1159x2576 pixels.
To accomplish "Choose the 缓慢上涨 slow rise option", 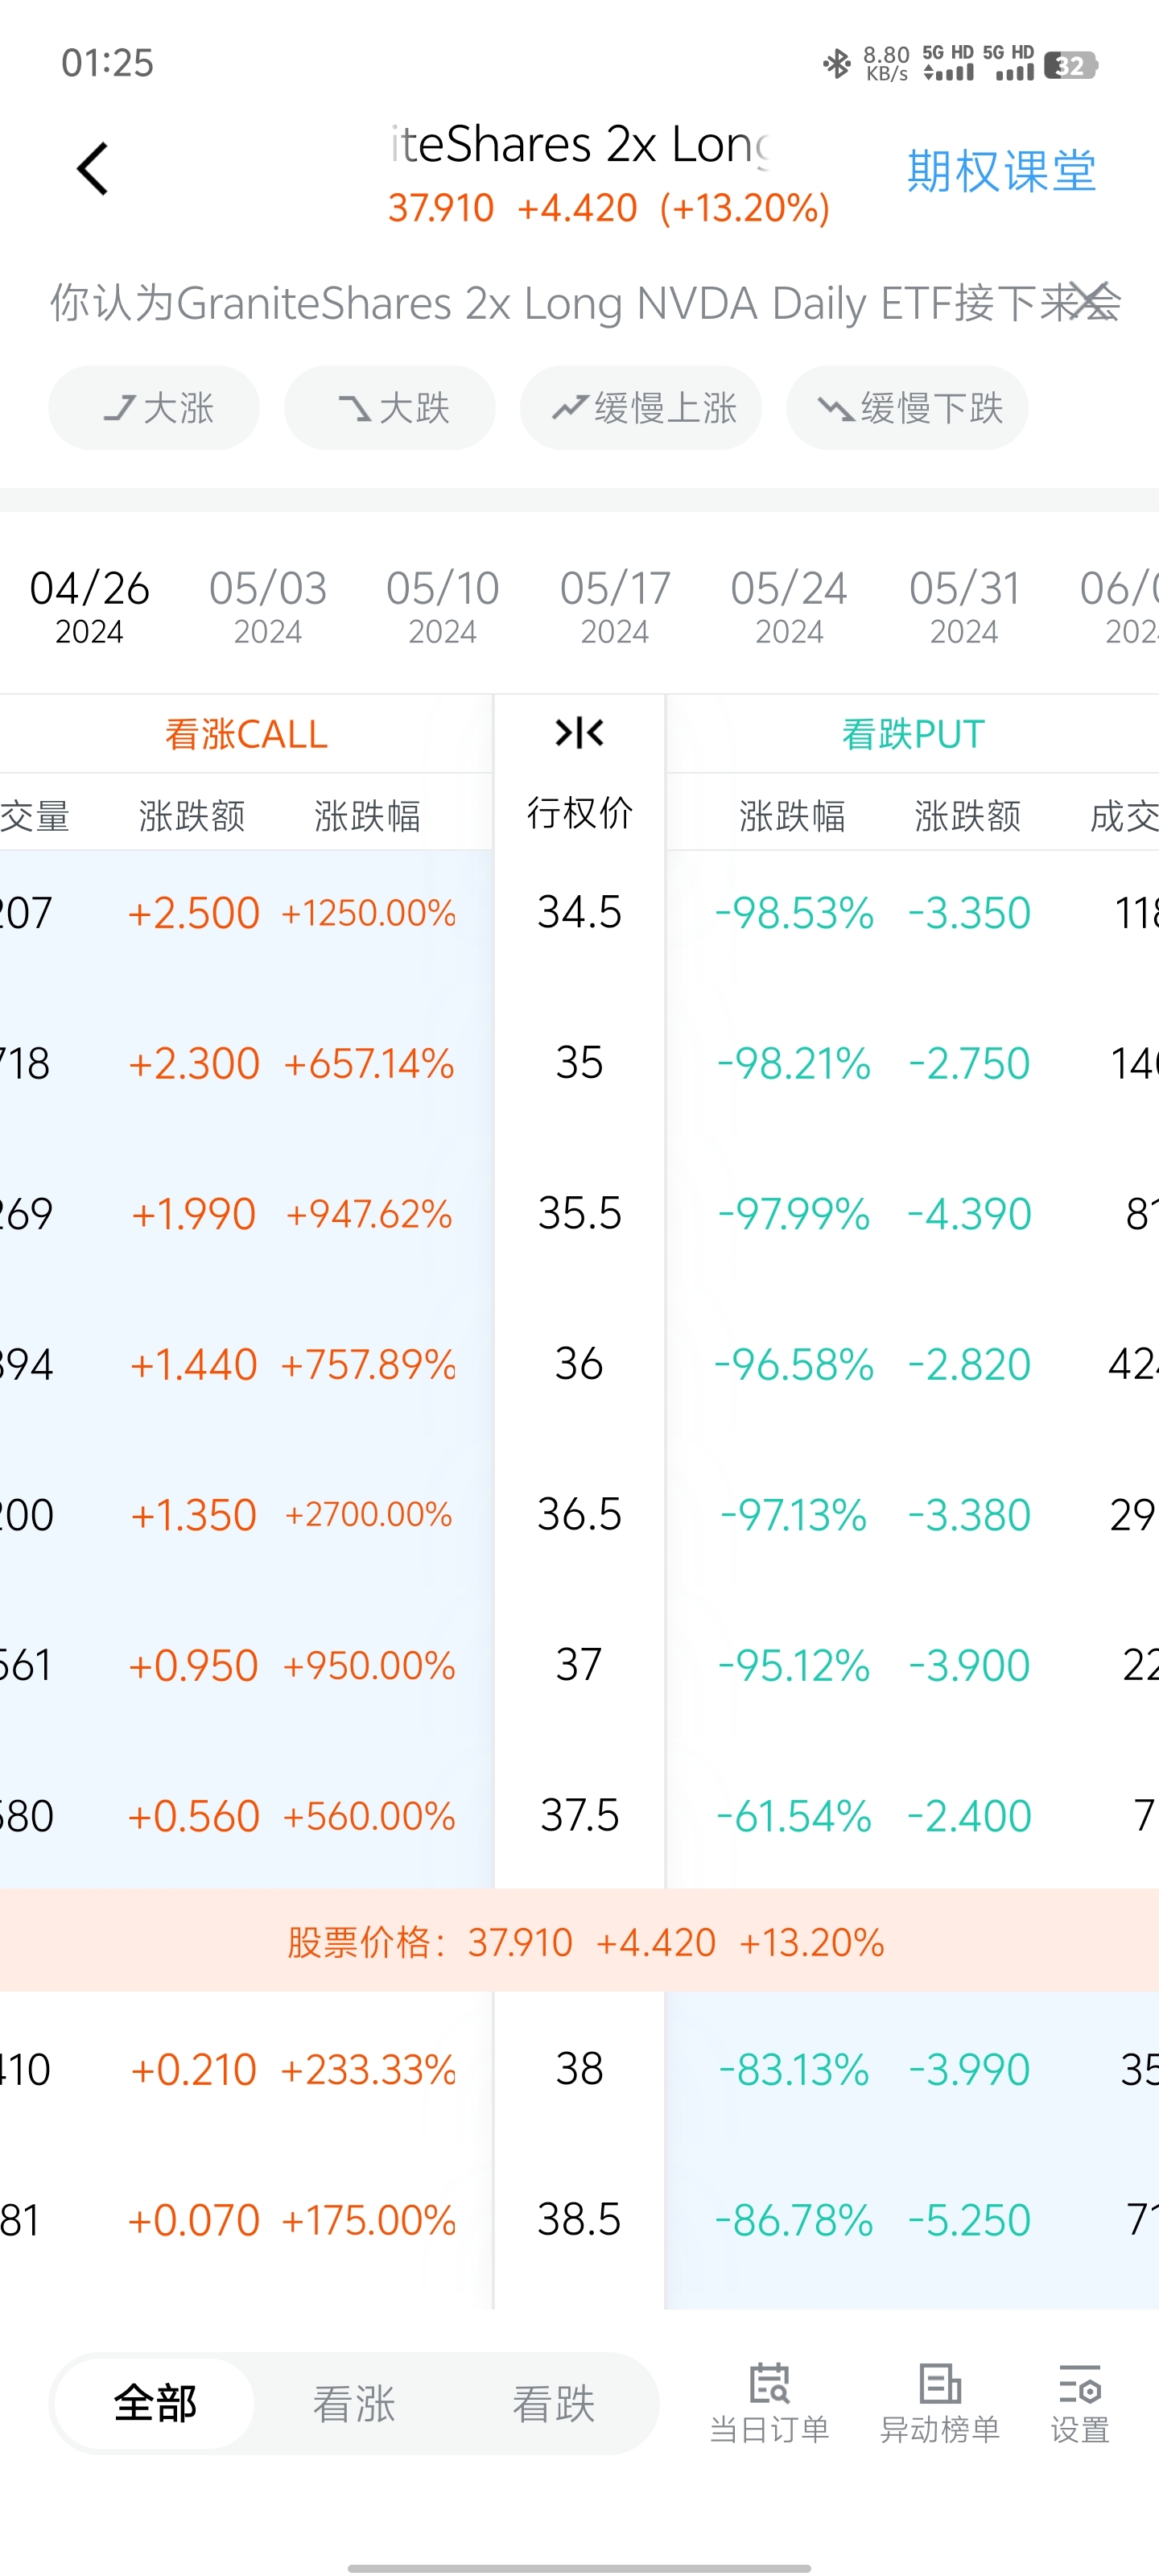I will click(x=641, y=408).
